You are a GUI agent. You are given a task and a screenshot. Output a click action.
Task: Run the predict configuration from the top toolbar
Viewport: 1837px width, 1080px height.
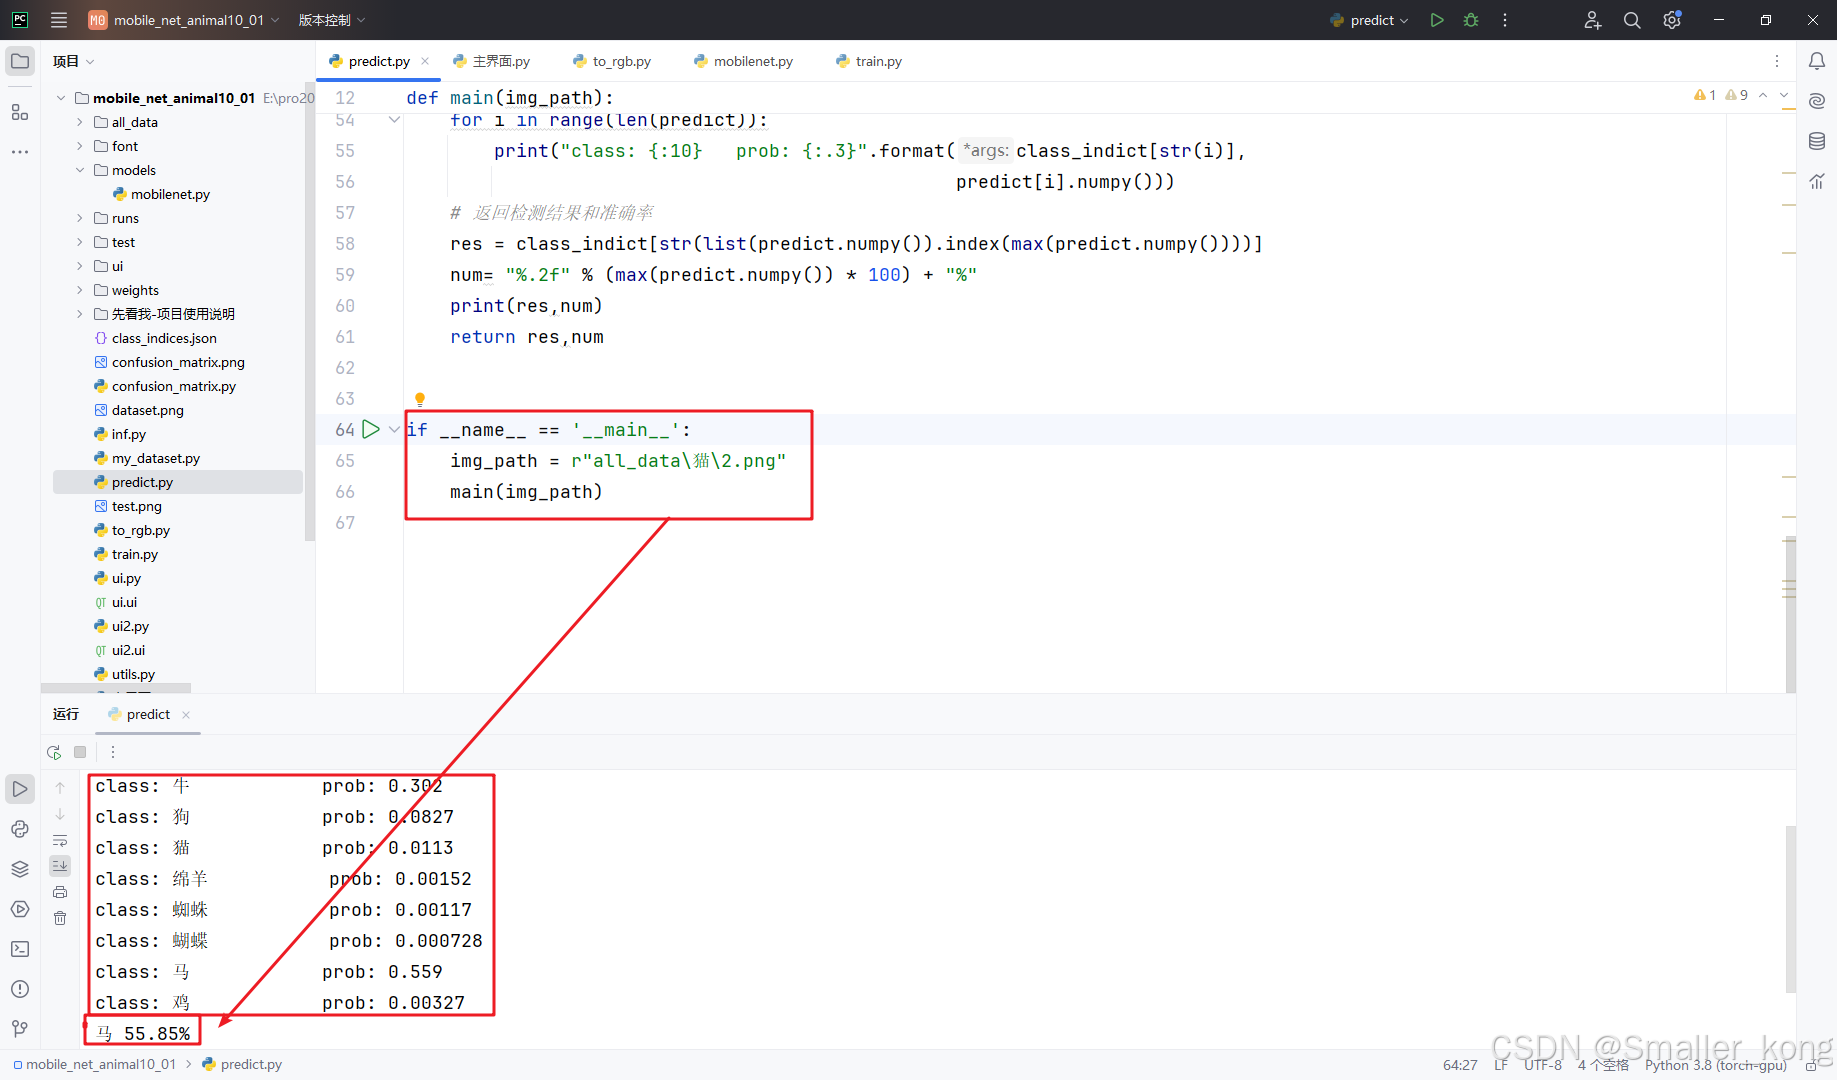[1437, 20]
